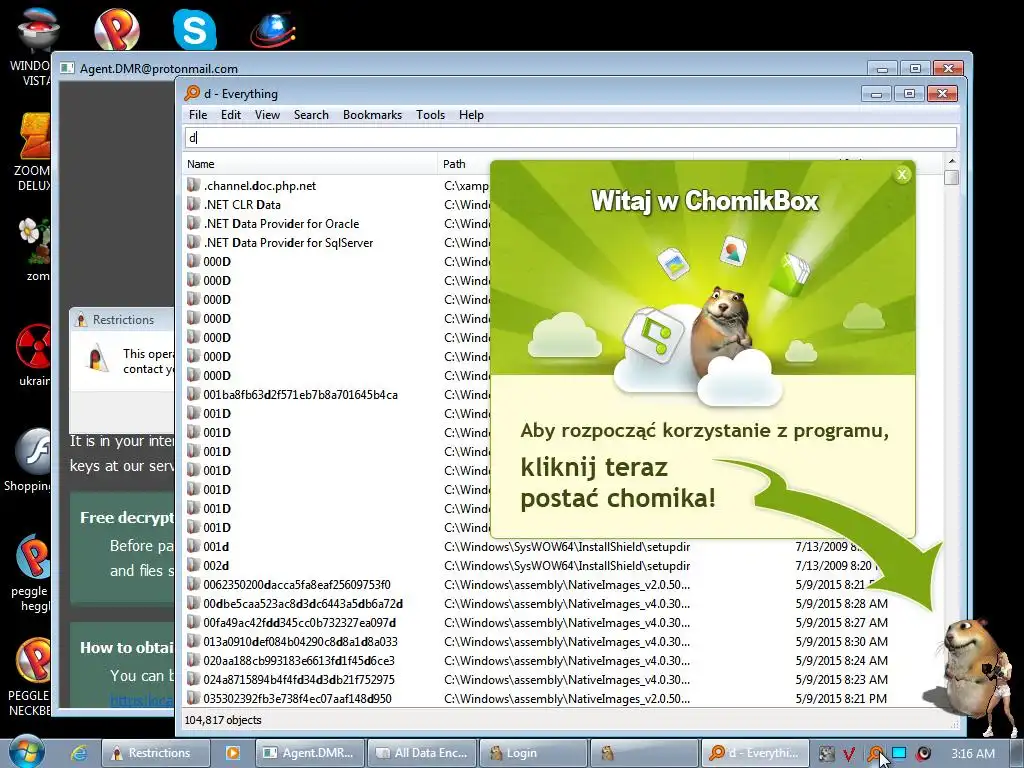The width and height of the screenshot is (1024, 768).
Task: Select the .channel.doc.php.net result
Action: pos(259,186)
